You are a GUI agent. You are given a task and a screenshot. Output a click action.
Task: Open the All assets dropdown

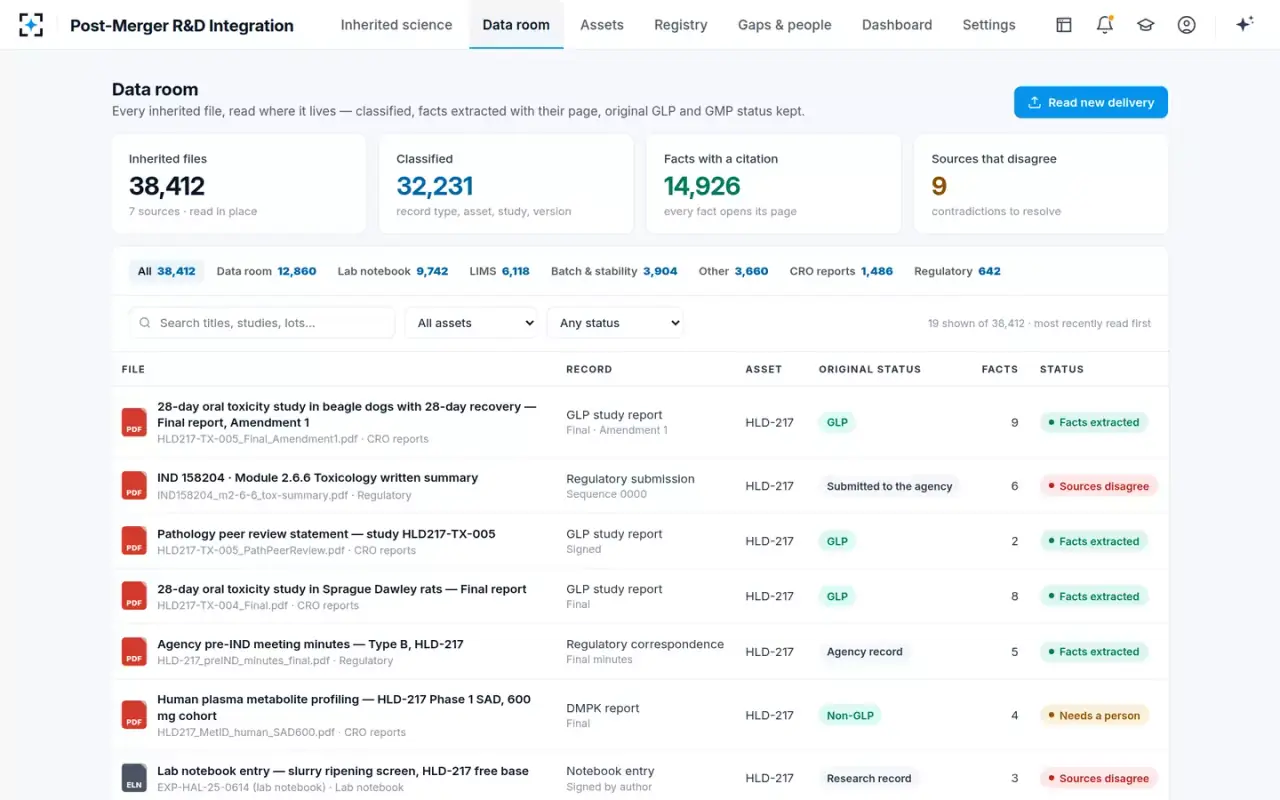[471, 323]
